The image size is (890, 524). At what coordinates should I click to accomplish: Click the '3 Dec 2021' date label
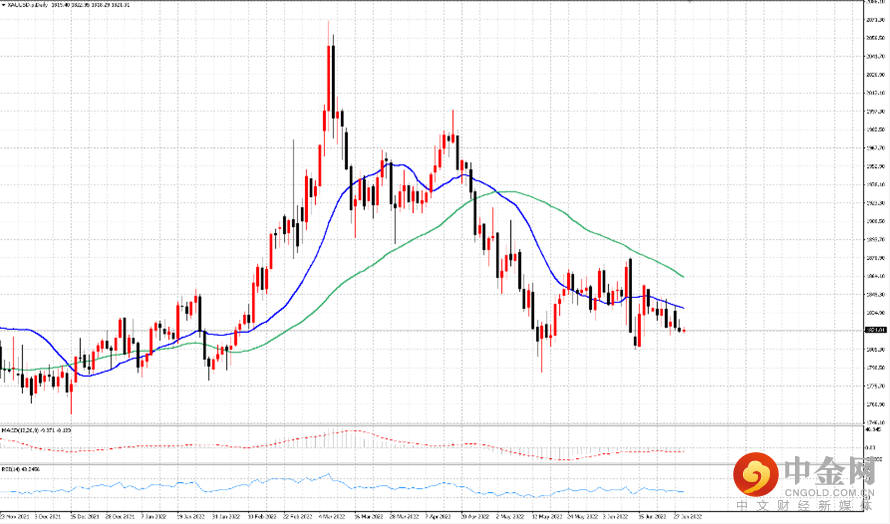click(x=49, y=517)
